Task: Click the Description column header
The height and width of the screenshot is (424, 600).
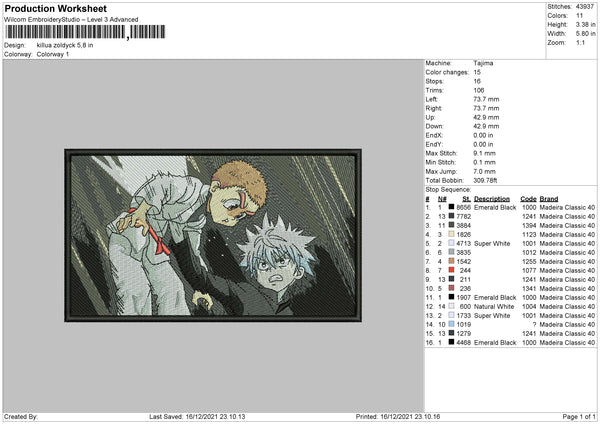Action: (492, 199)
